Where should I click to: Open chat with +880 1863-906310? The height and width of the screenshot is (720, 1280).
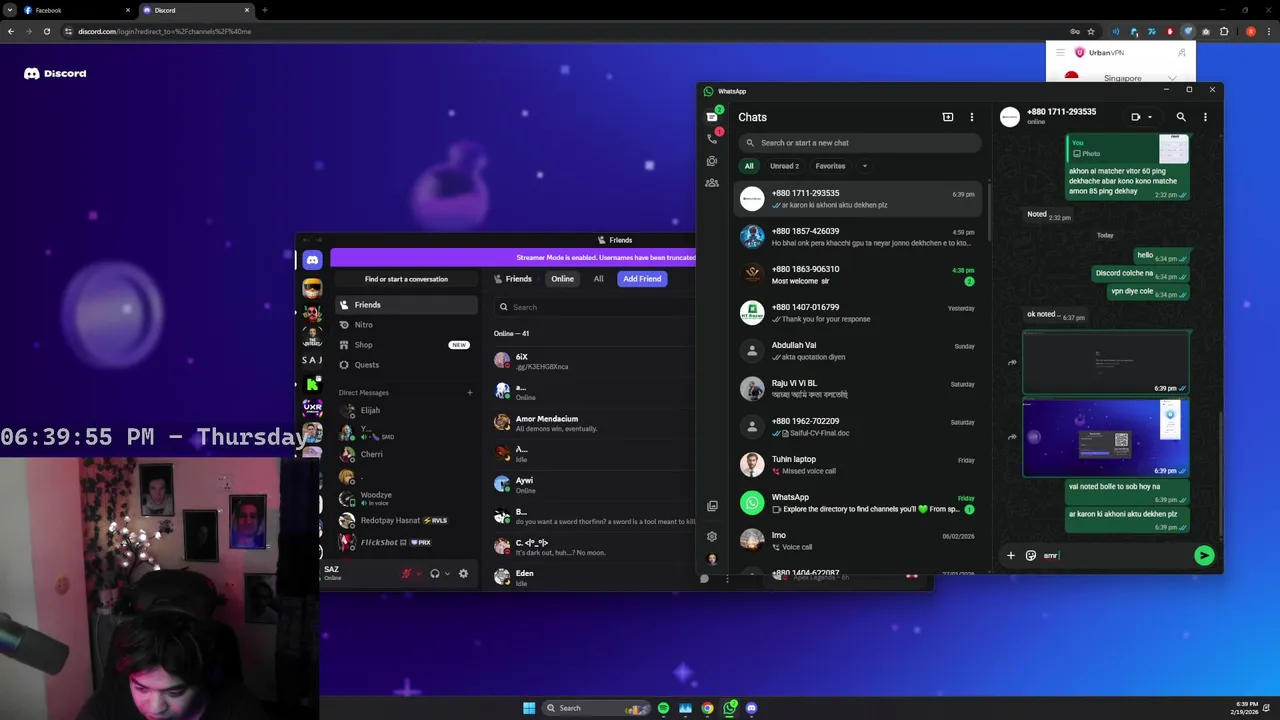tap(858, 275)
